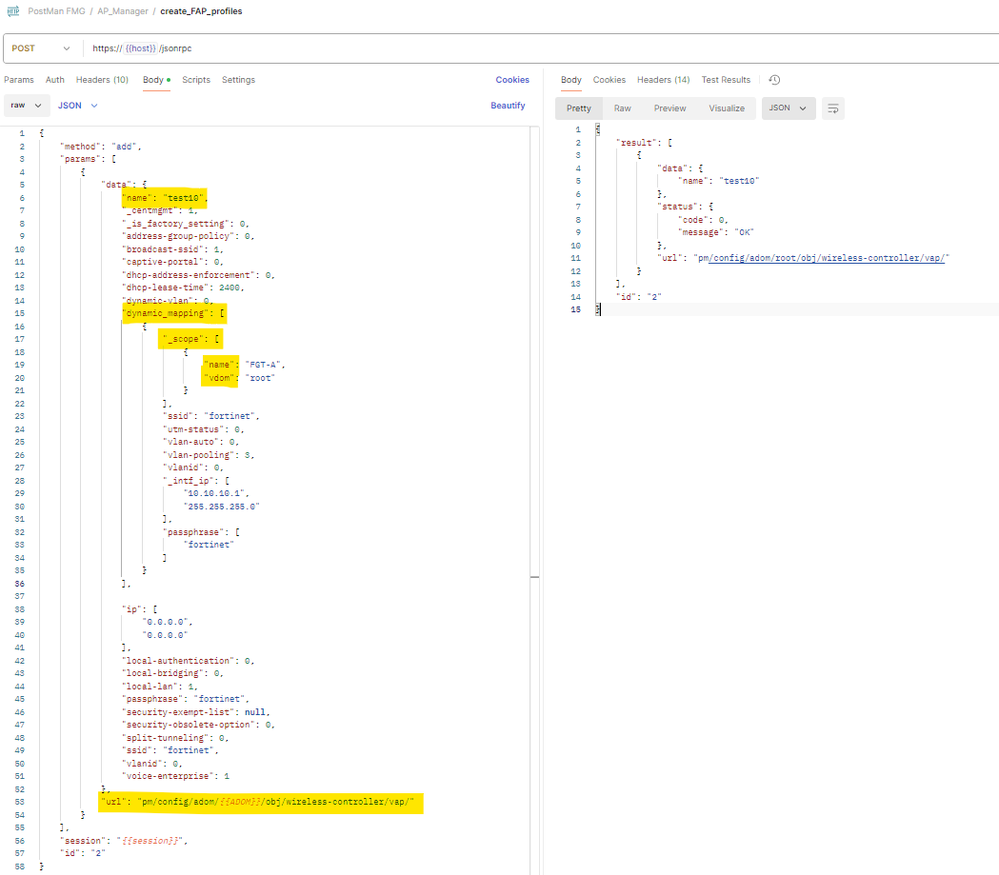
Task: Open the response Headers (14) tab
Action: coord(663,80)
